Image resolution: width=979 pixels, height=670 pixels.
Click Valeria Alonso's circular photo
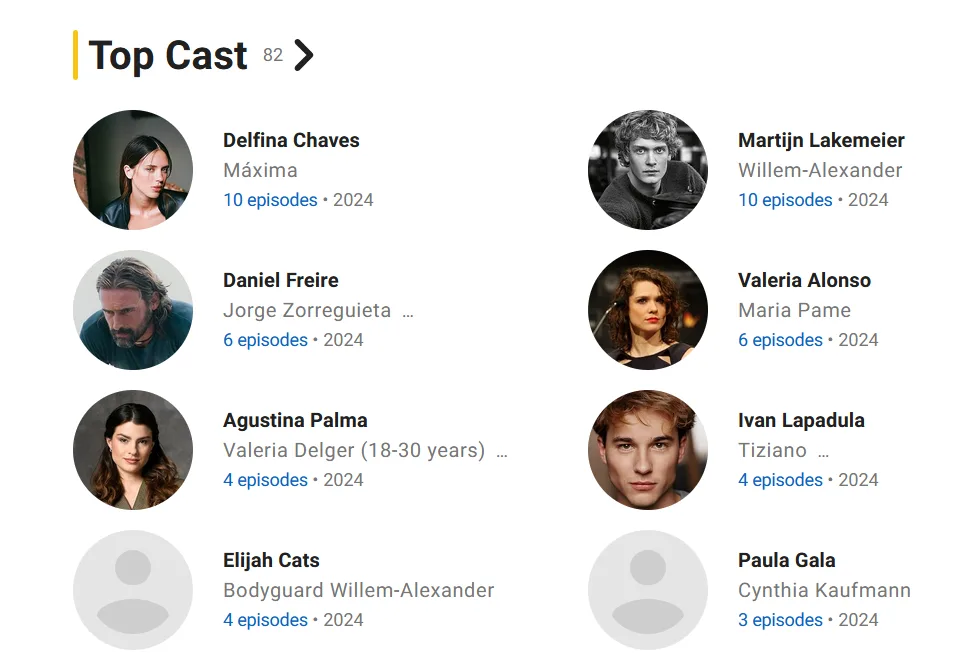[x=648, y=310]
